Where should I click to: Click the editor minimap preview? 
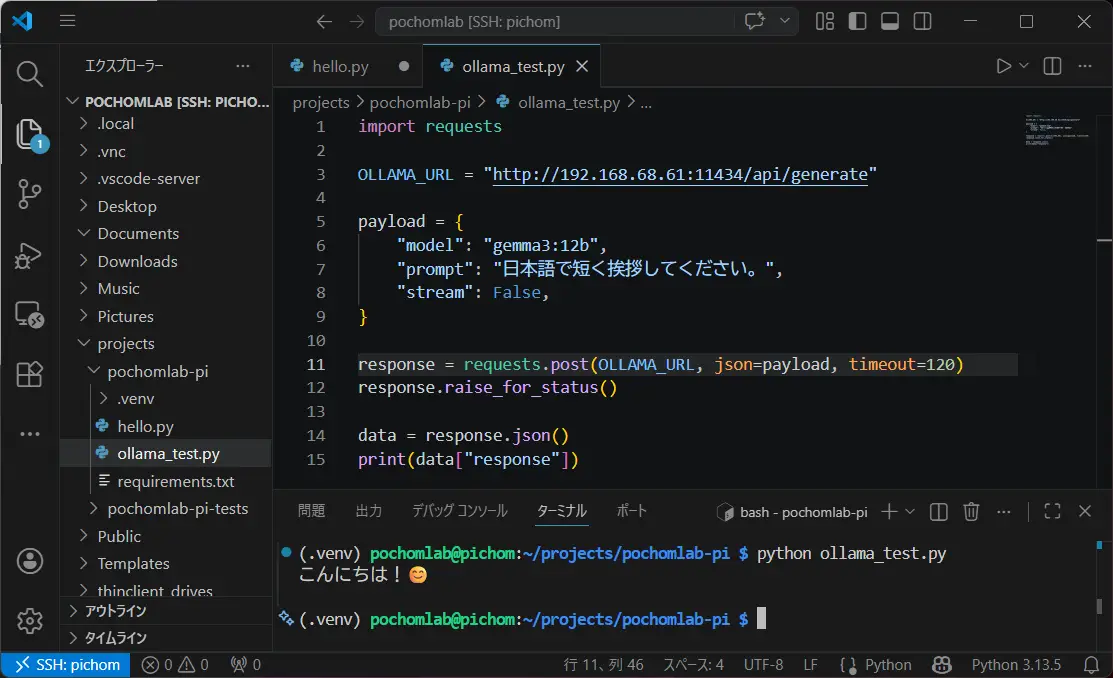pos(1057,129)
